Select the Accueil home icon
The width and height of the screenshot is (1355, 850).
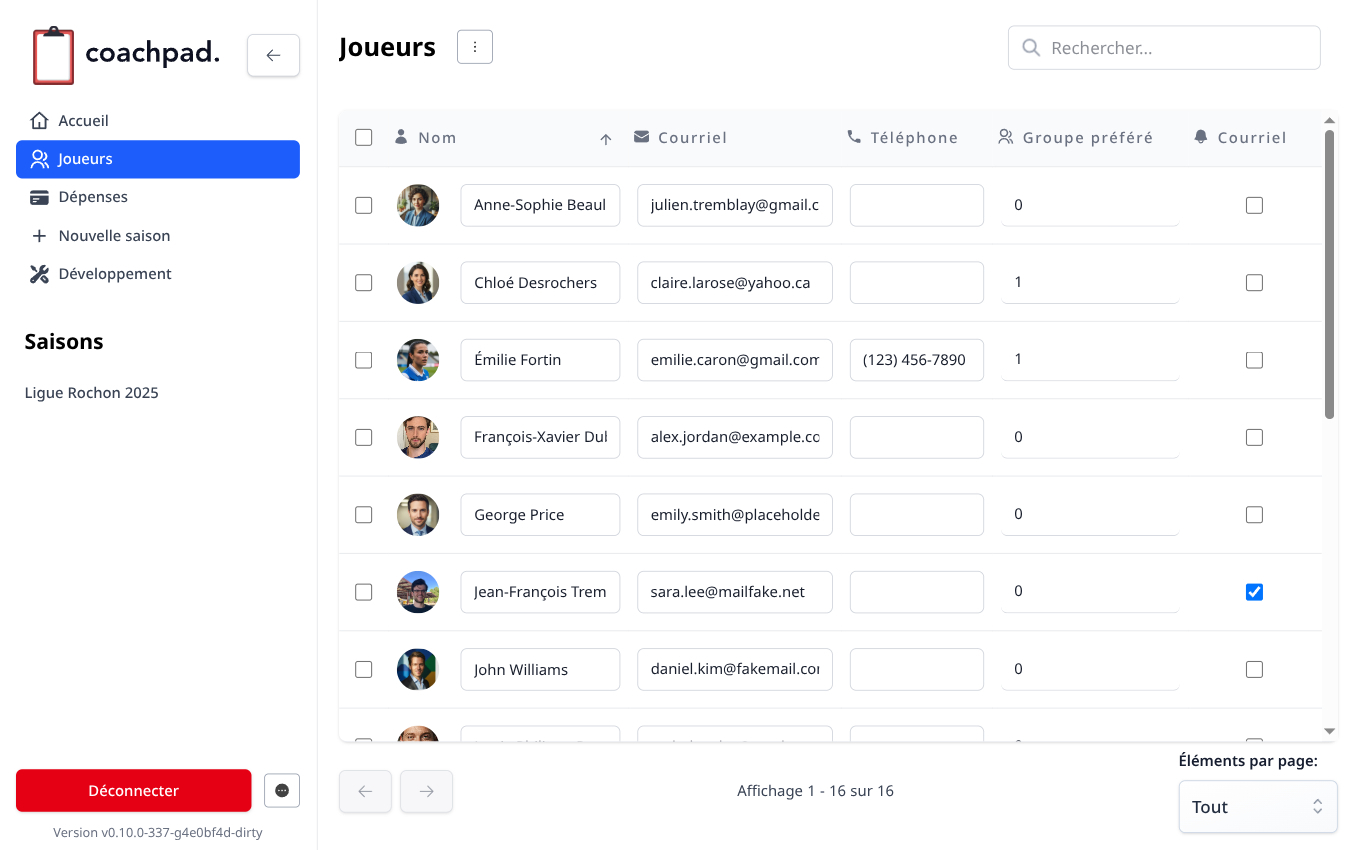coord(39,120)
